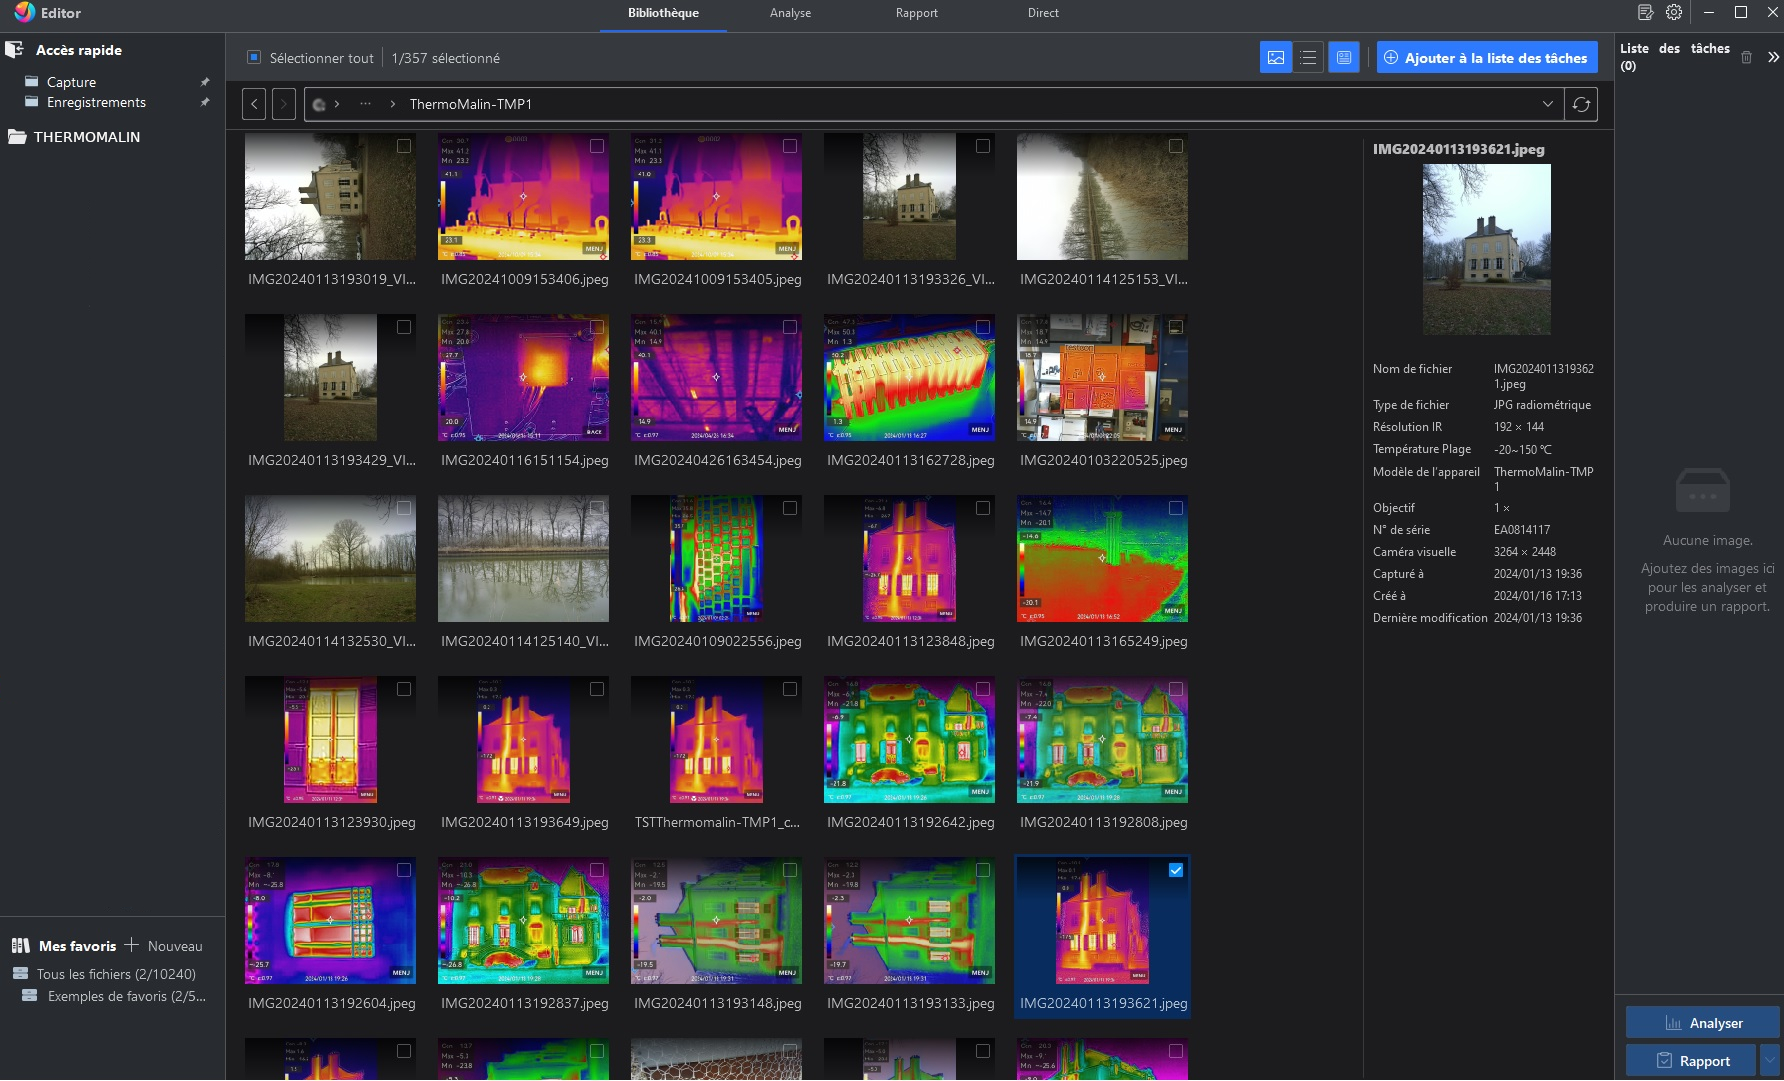Click the Rapport button at bottom

coord(1692,1060)
